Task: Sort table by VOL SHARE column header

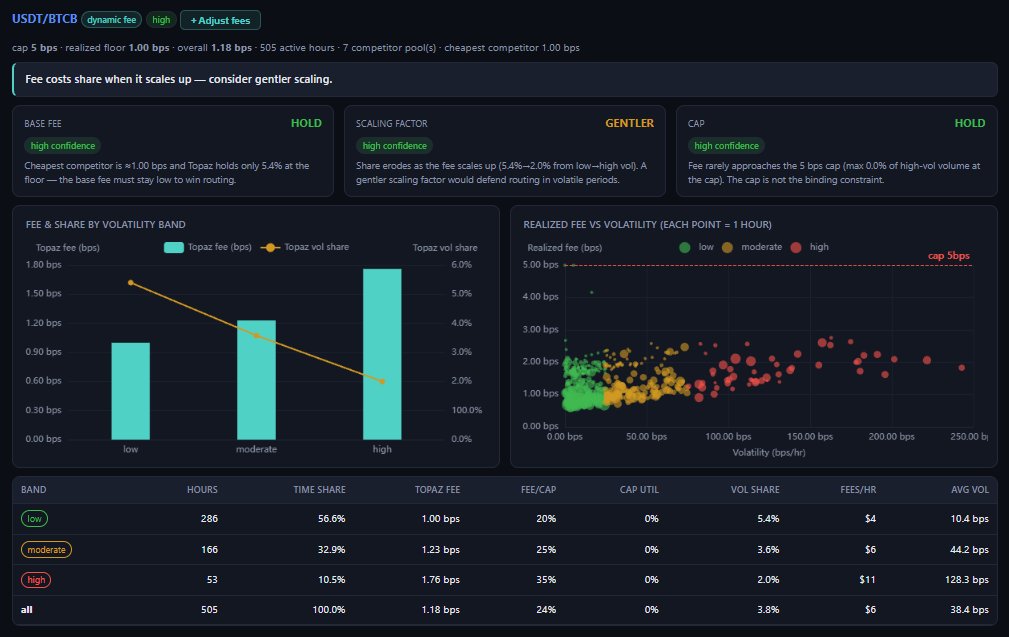Action: coord(755,490)
